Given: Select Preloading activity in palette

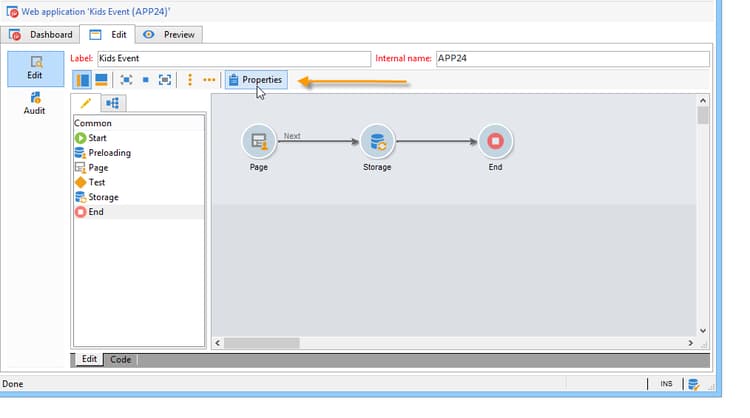Looking at the screenshot, I should coord(139,153).
